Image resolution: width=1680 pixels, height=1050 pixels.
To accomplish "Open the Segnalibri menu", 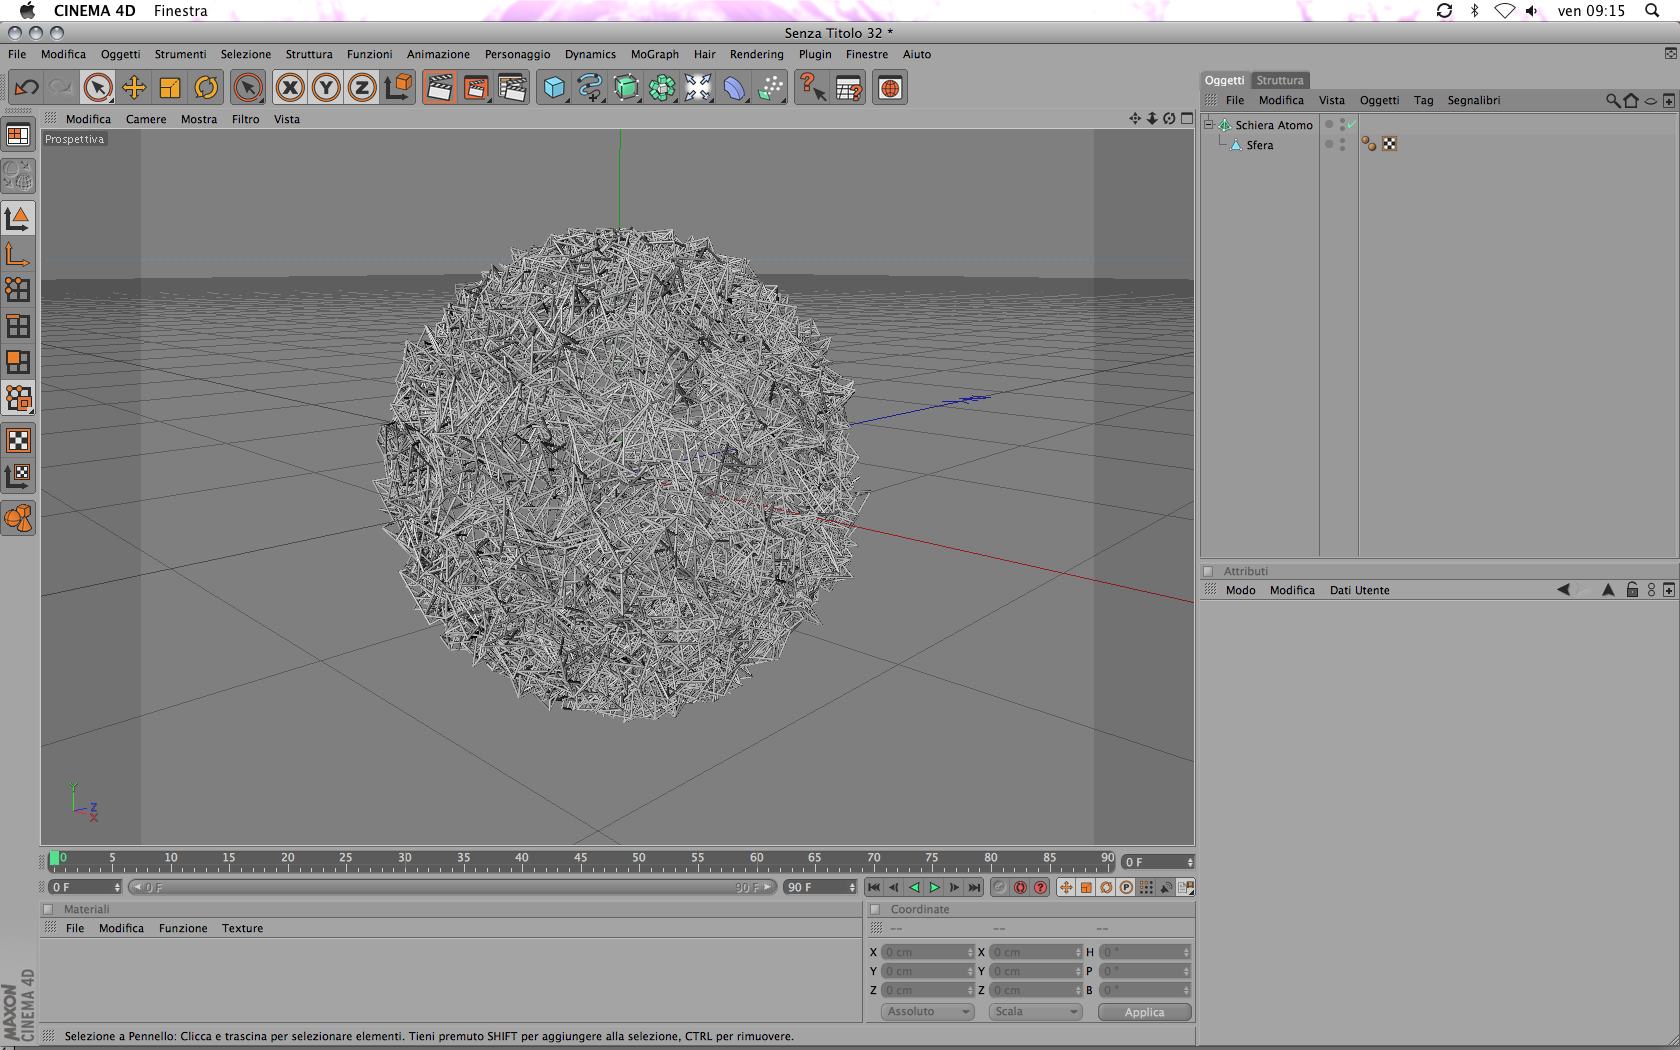I will tap(1474, 100).
